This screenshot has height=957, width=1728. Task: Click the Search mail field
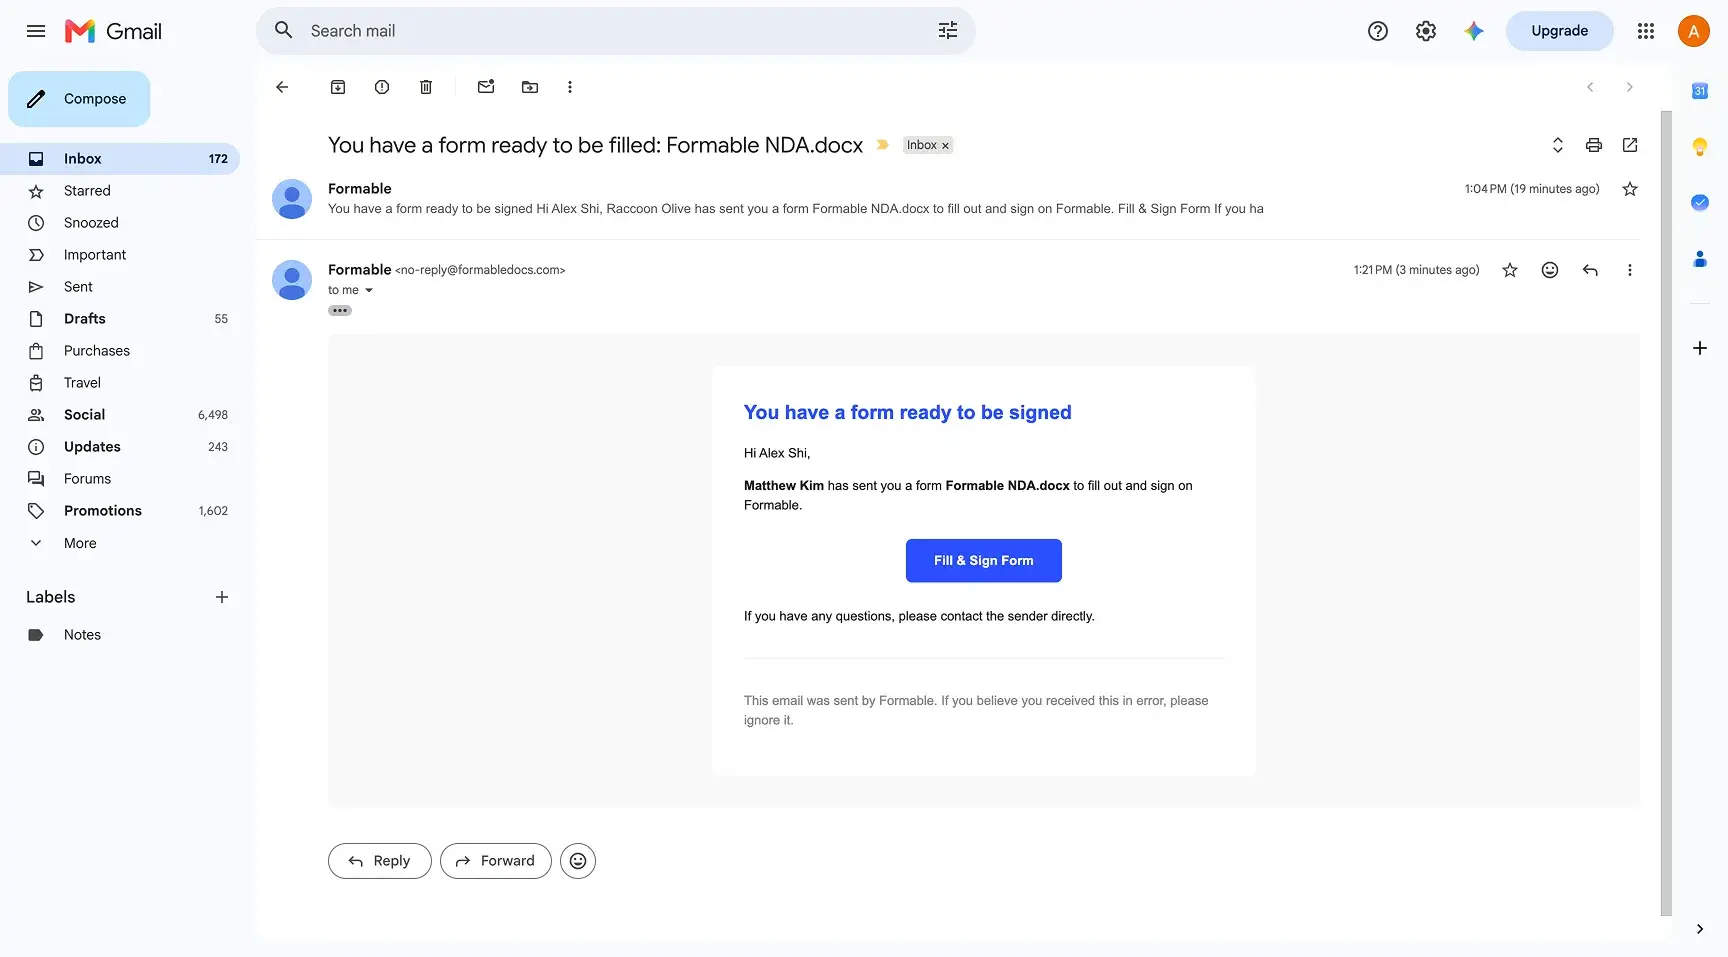click(x=615, y=31)
